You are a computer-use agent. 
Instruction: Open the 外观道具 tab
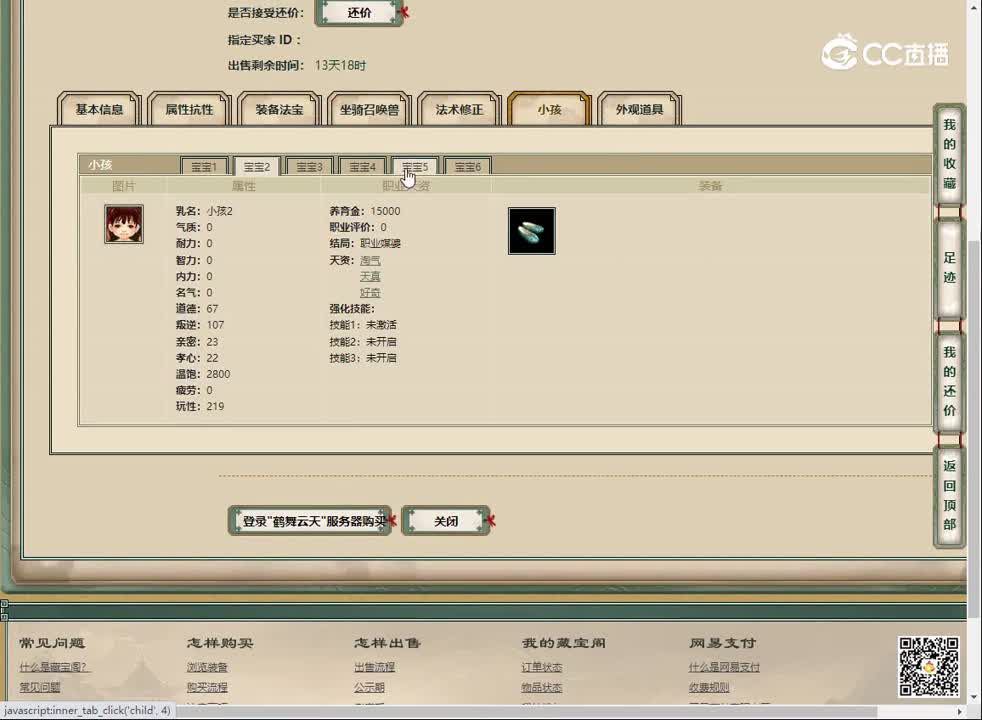coord(639,110)
